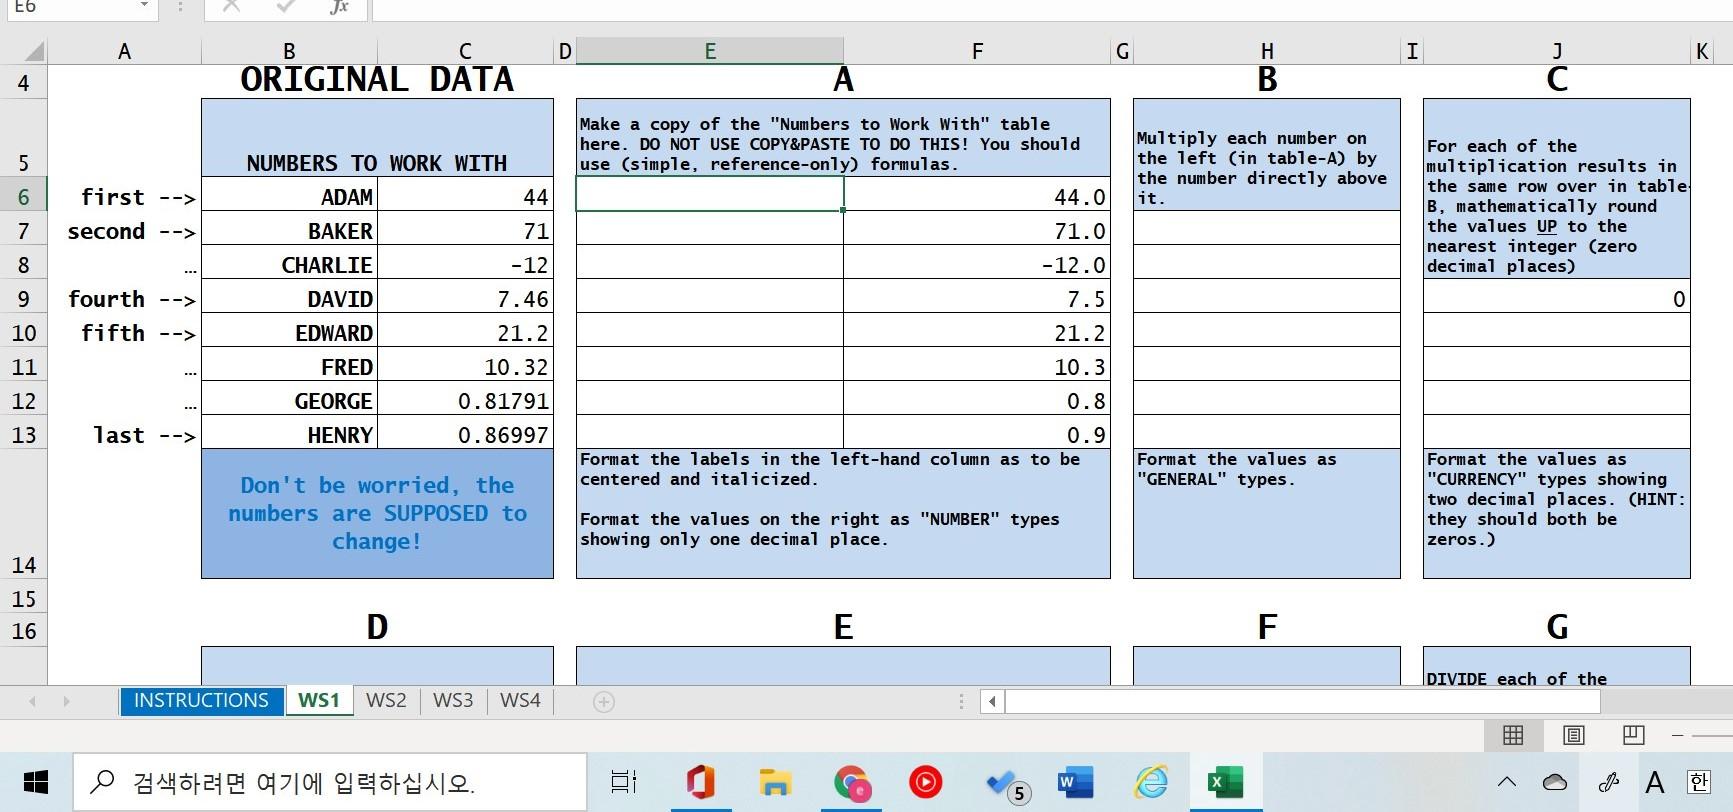Screen dimensions: 1733x812
Task: Click the formula bar input area
Action: (x=1050, y=8)
